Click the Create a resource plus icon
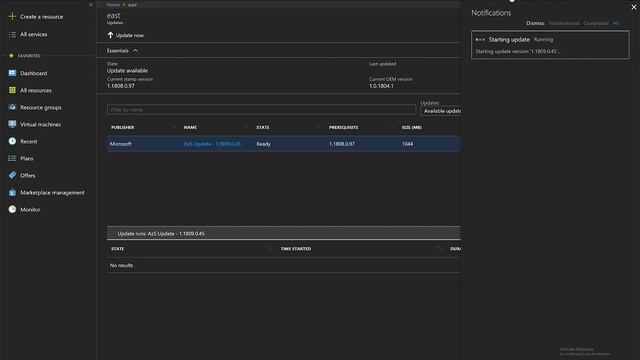This screenshot has height=360, width=640. pyautogui.click(x=12, y=16)
